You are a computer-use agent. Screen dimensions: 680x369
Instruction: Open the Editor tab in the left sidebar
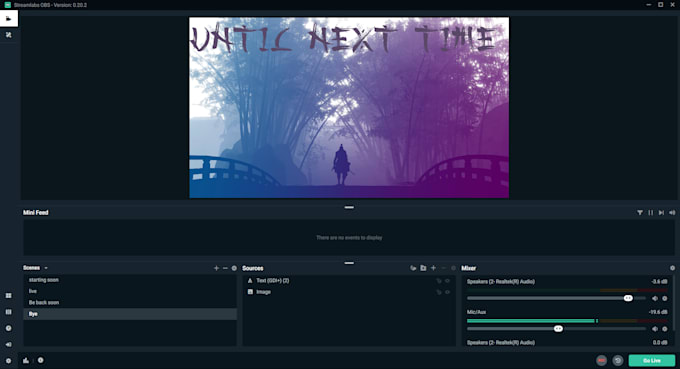click(x=9, y=19)
